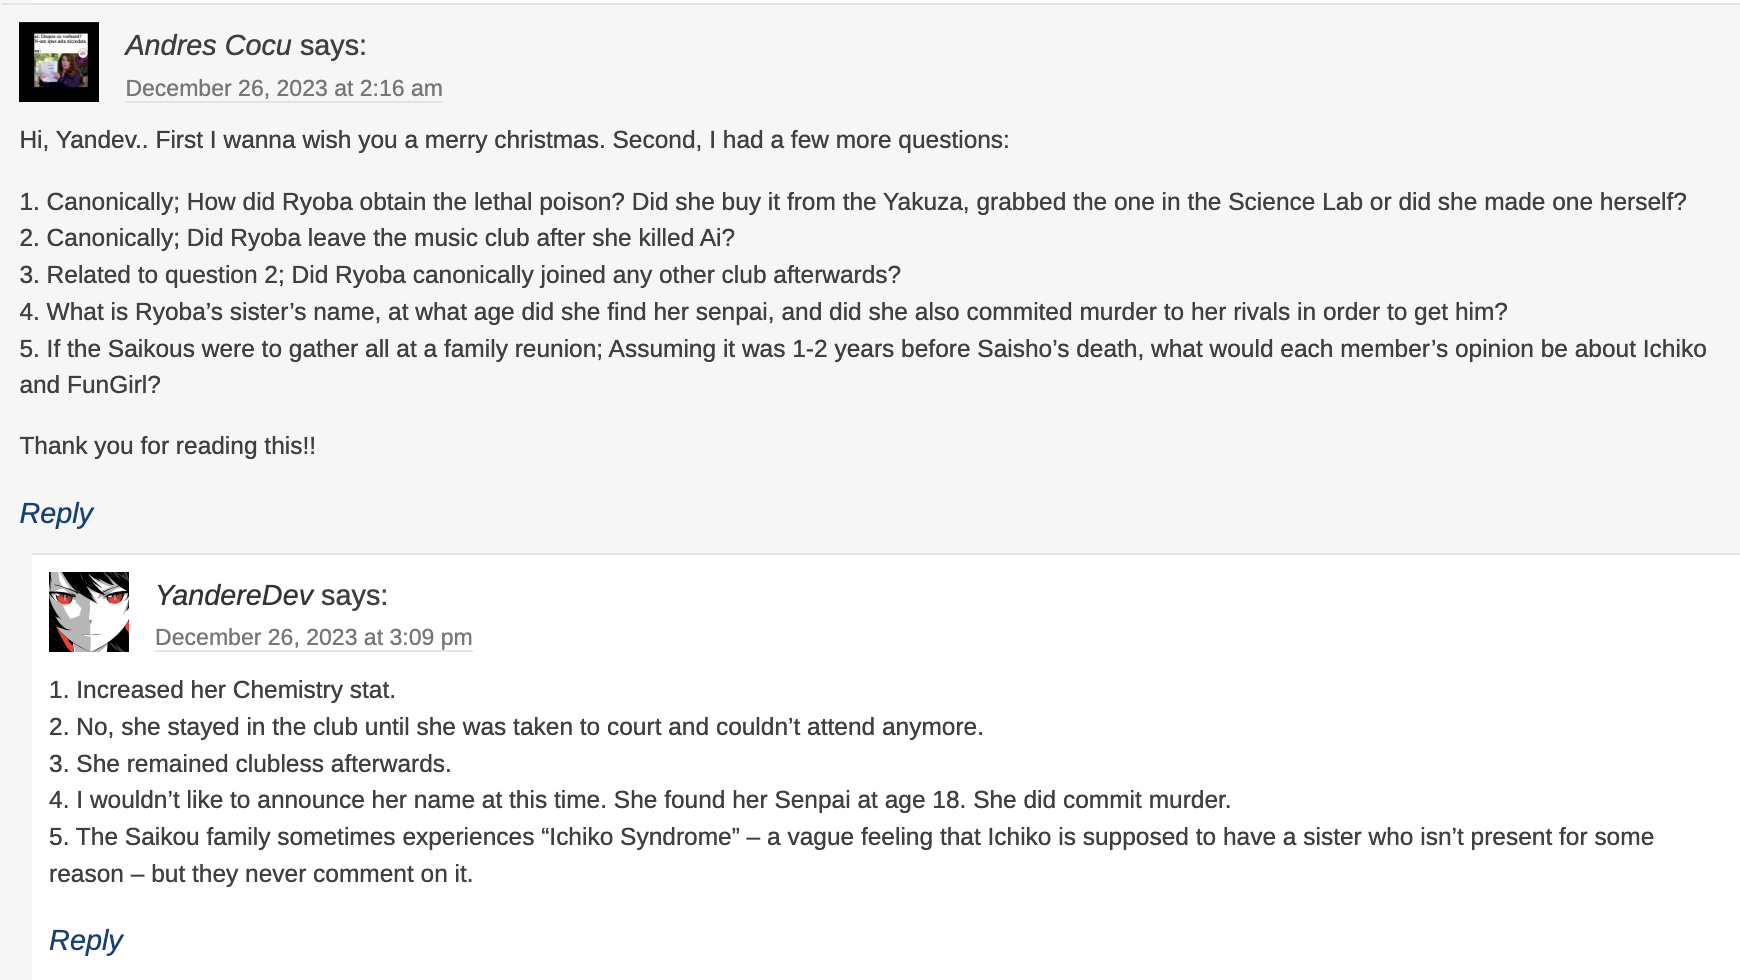Click the merry christmas greeting line

pyautogui.click(x=514, y=140)
